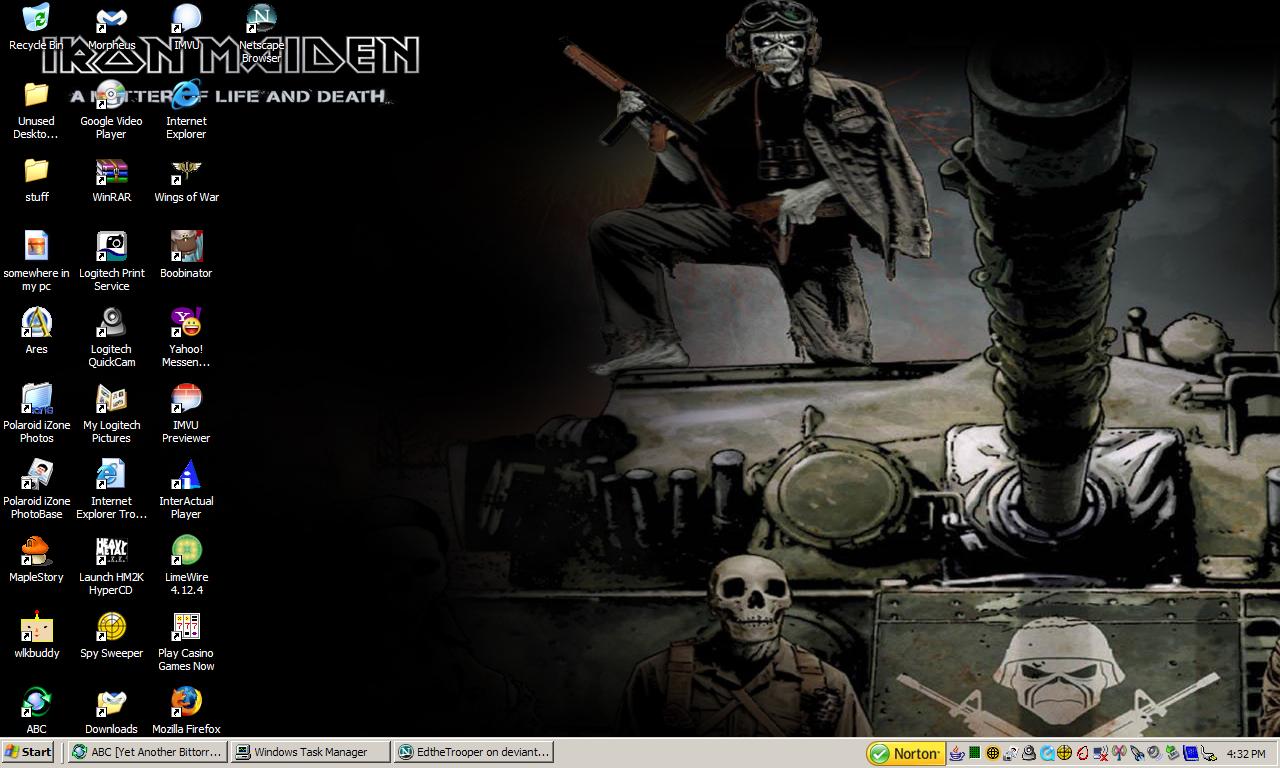
Task: Launch the Mozilla Firefox desktop shortcut
Action: tap(186, 711)
